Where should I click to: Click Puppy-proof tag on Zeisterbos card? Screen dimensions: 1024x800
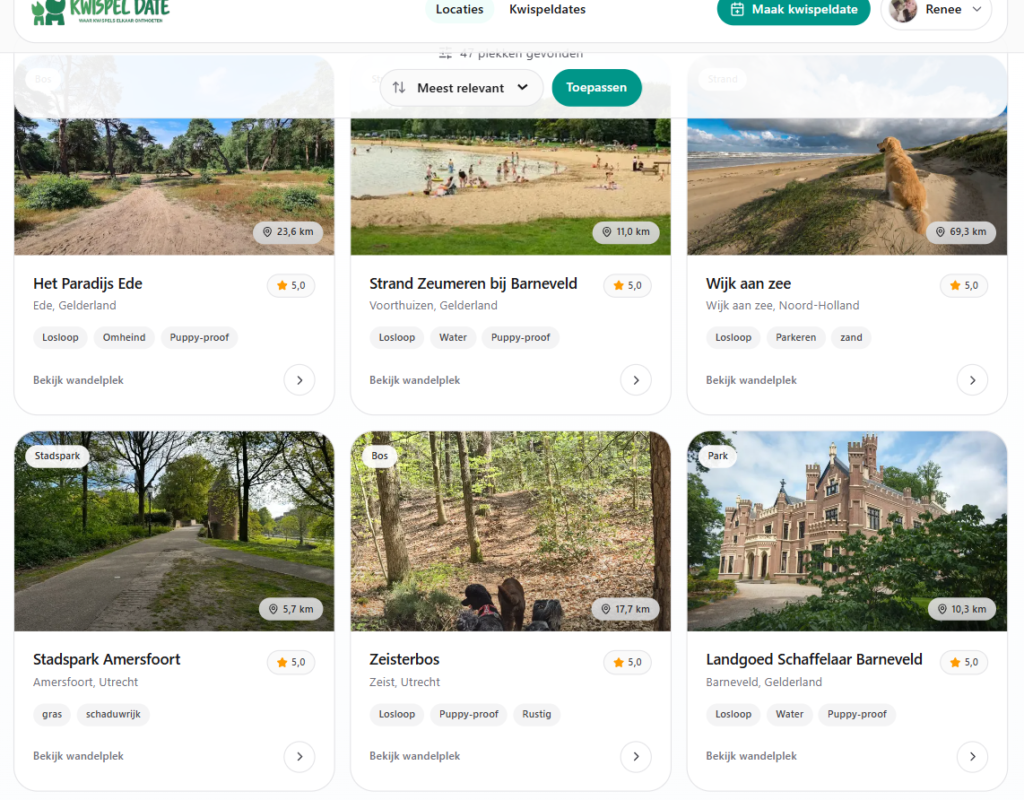468,714
